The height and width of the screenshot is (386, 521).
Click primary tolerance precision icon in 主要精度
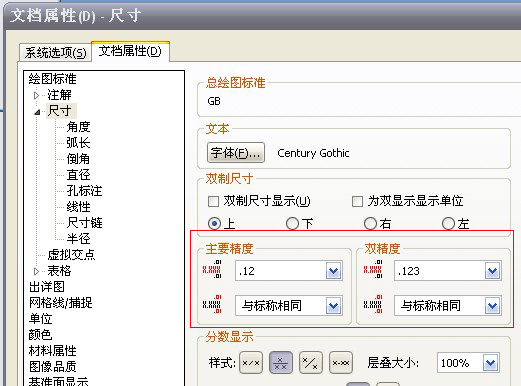click(212, 304)
